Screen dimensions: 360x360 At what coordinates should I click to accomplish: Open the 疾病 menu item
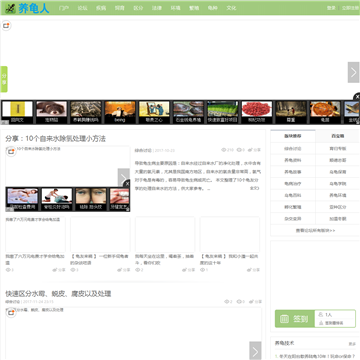101,8
